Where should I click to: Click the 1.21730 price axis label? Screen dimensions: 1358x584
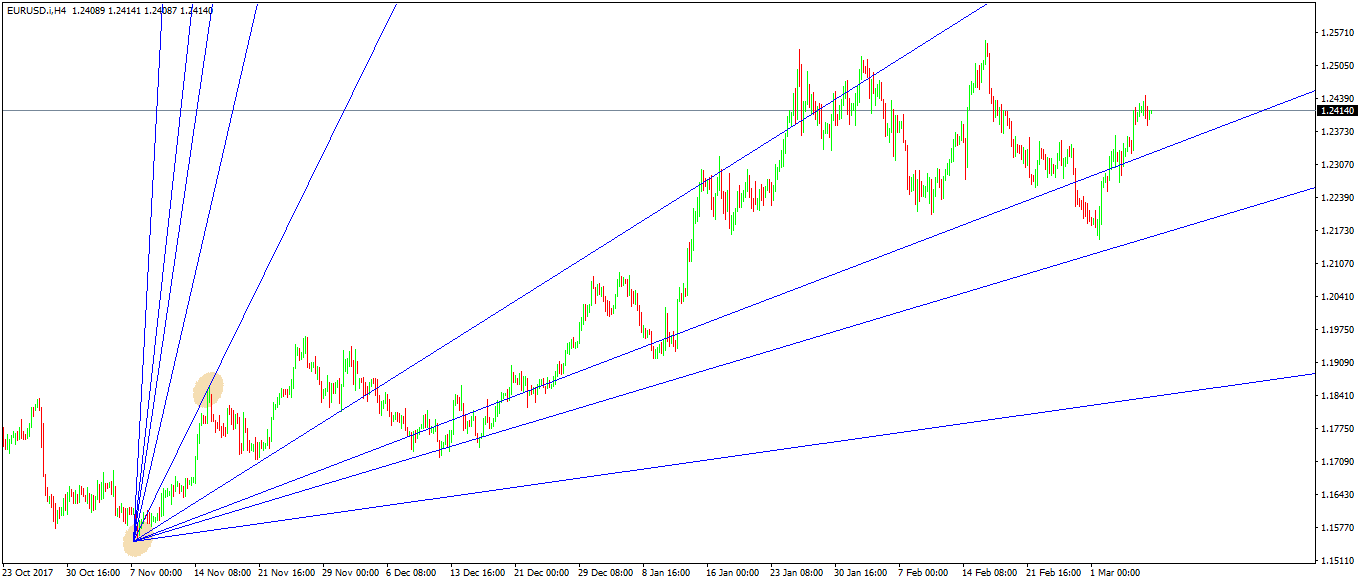point(1337,231)
